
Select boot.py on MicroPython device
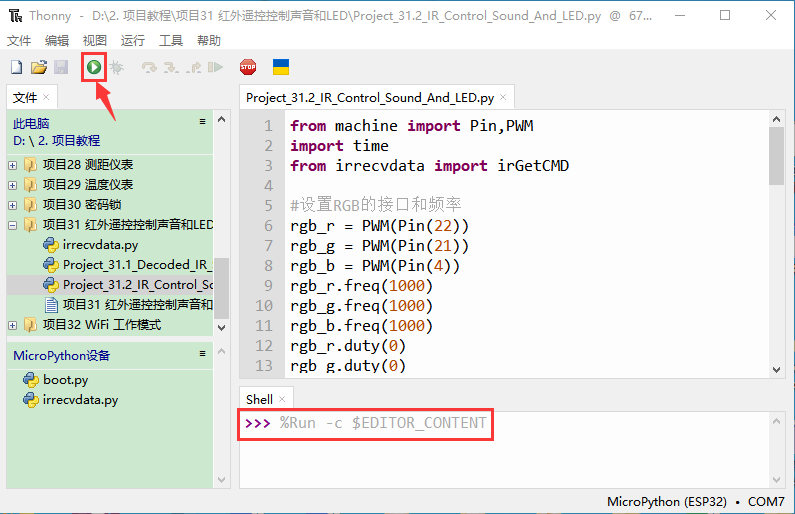point(65,380)
